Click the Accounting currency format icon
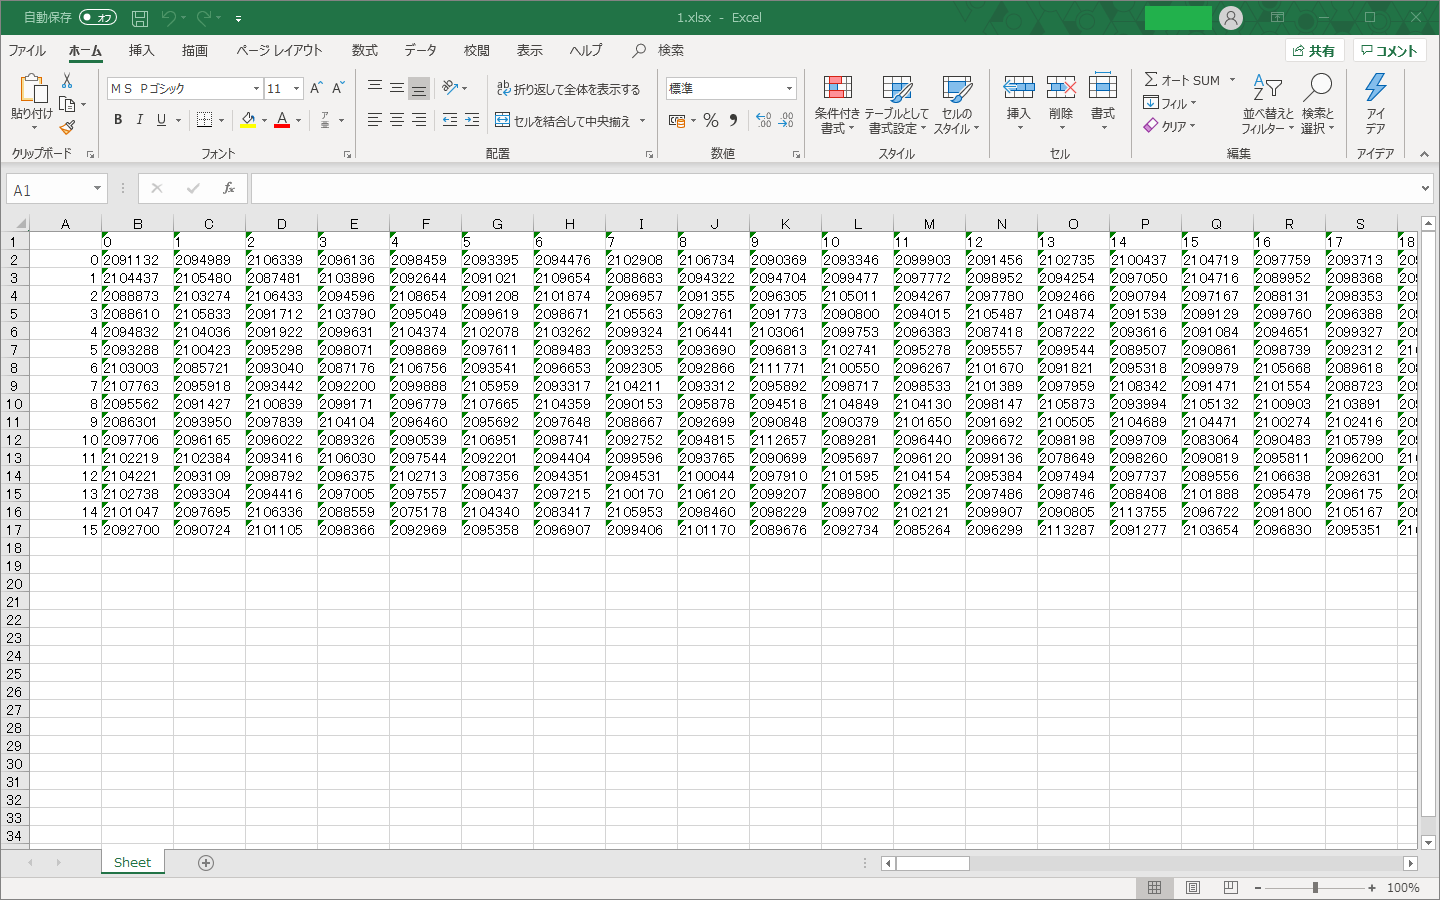 click(x=677, y=120)
